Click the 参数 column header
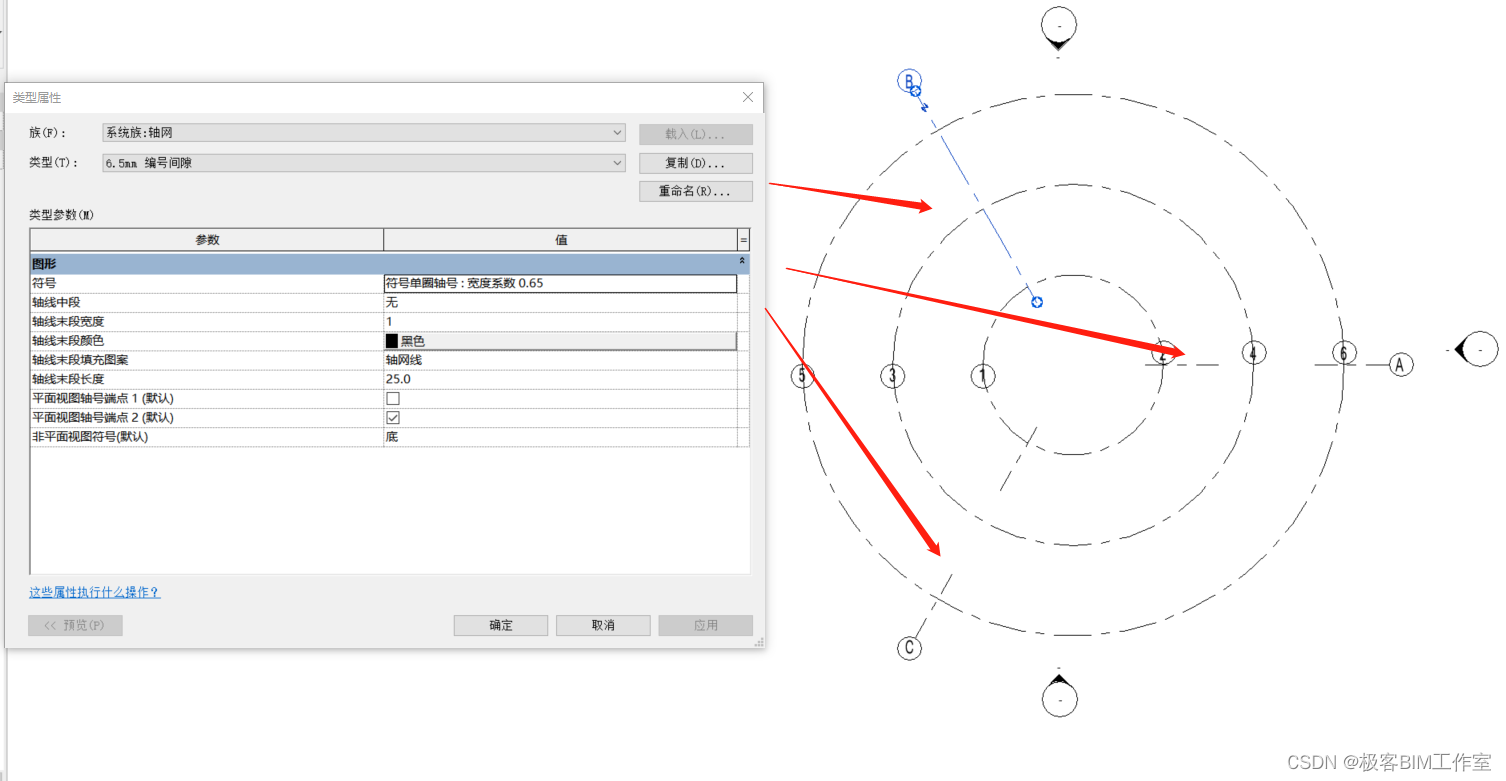The width and height of the screenshot is (1506, 781). [x=207, y=240]
